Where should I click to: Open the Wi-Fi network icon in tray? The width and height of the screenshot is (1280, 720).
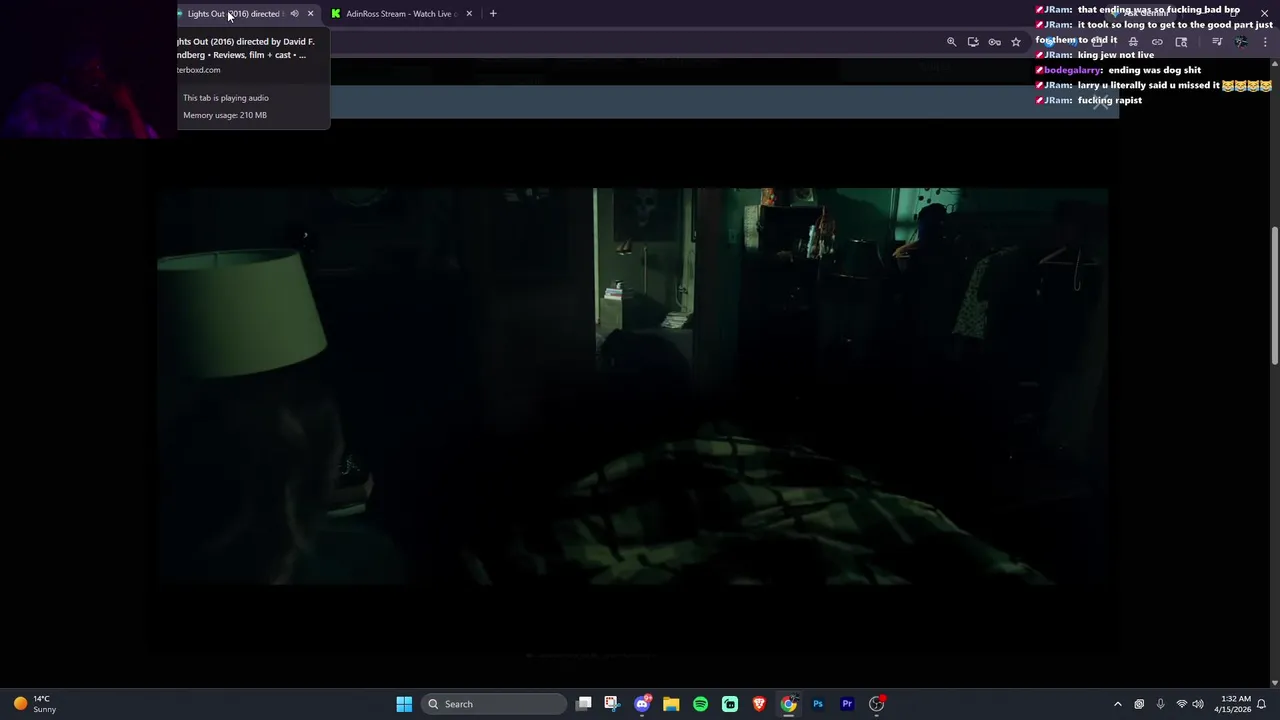[x=1181, y=704]
